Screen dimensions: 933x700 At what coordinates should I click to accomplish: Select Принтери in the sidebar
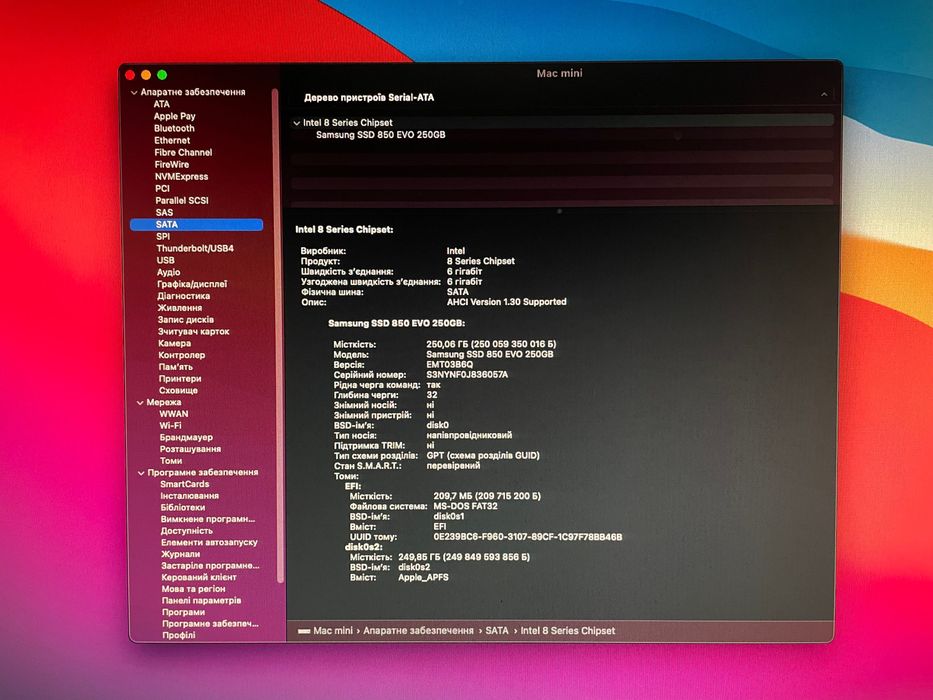(x=180, y=379)
